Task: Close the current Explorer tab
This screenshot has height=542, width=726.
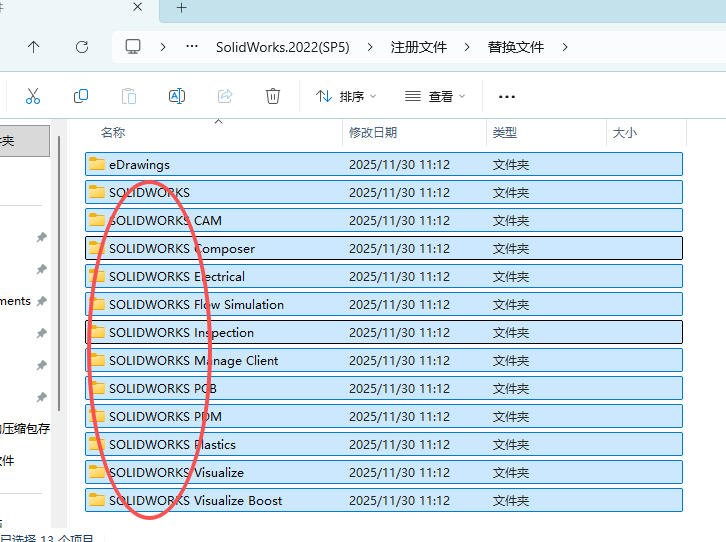Action: pos(138,7)
